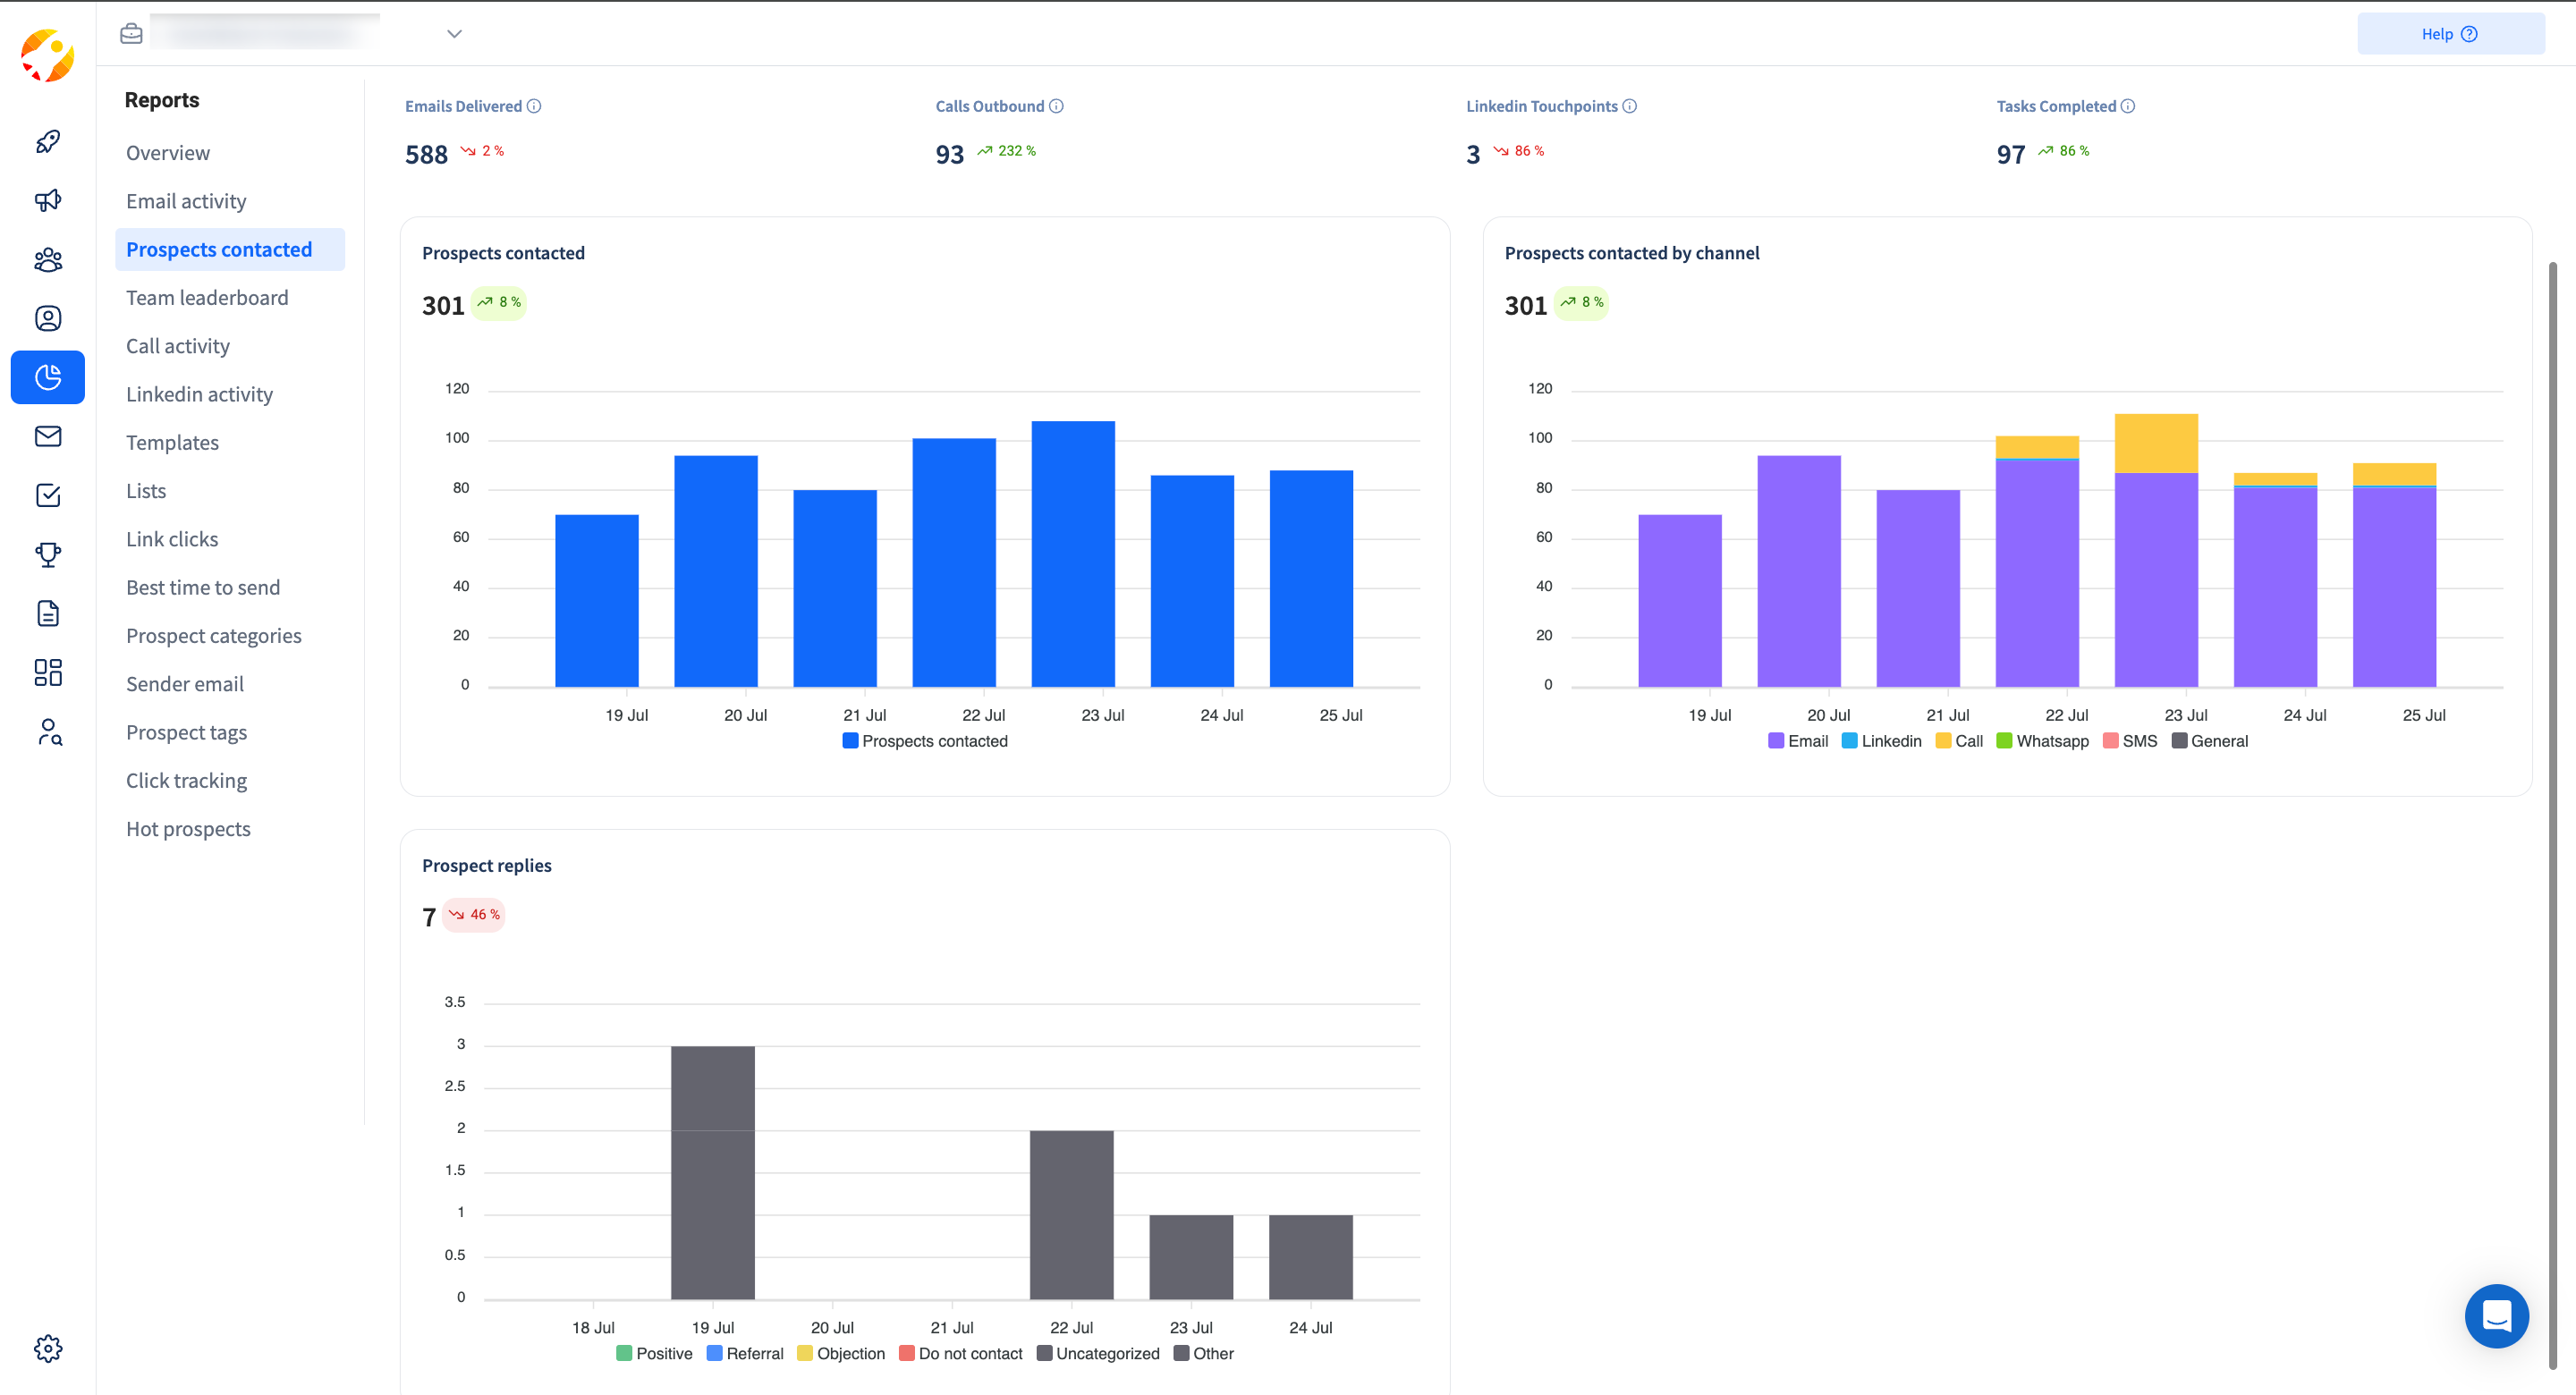Click the 588 Emails Delivered value

pos(426,155)
